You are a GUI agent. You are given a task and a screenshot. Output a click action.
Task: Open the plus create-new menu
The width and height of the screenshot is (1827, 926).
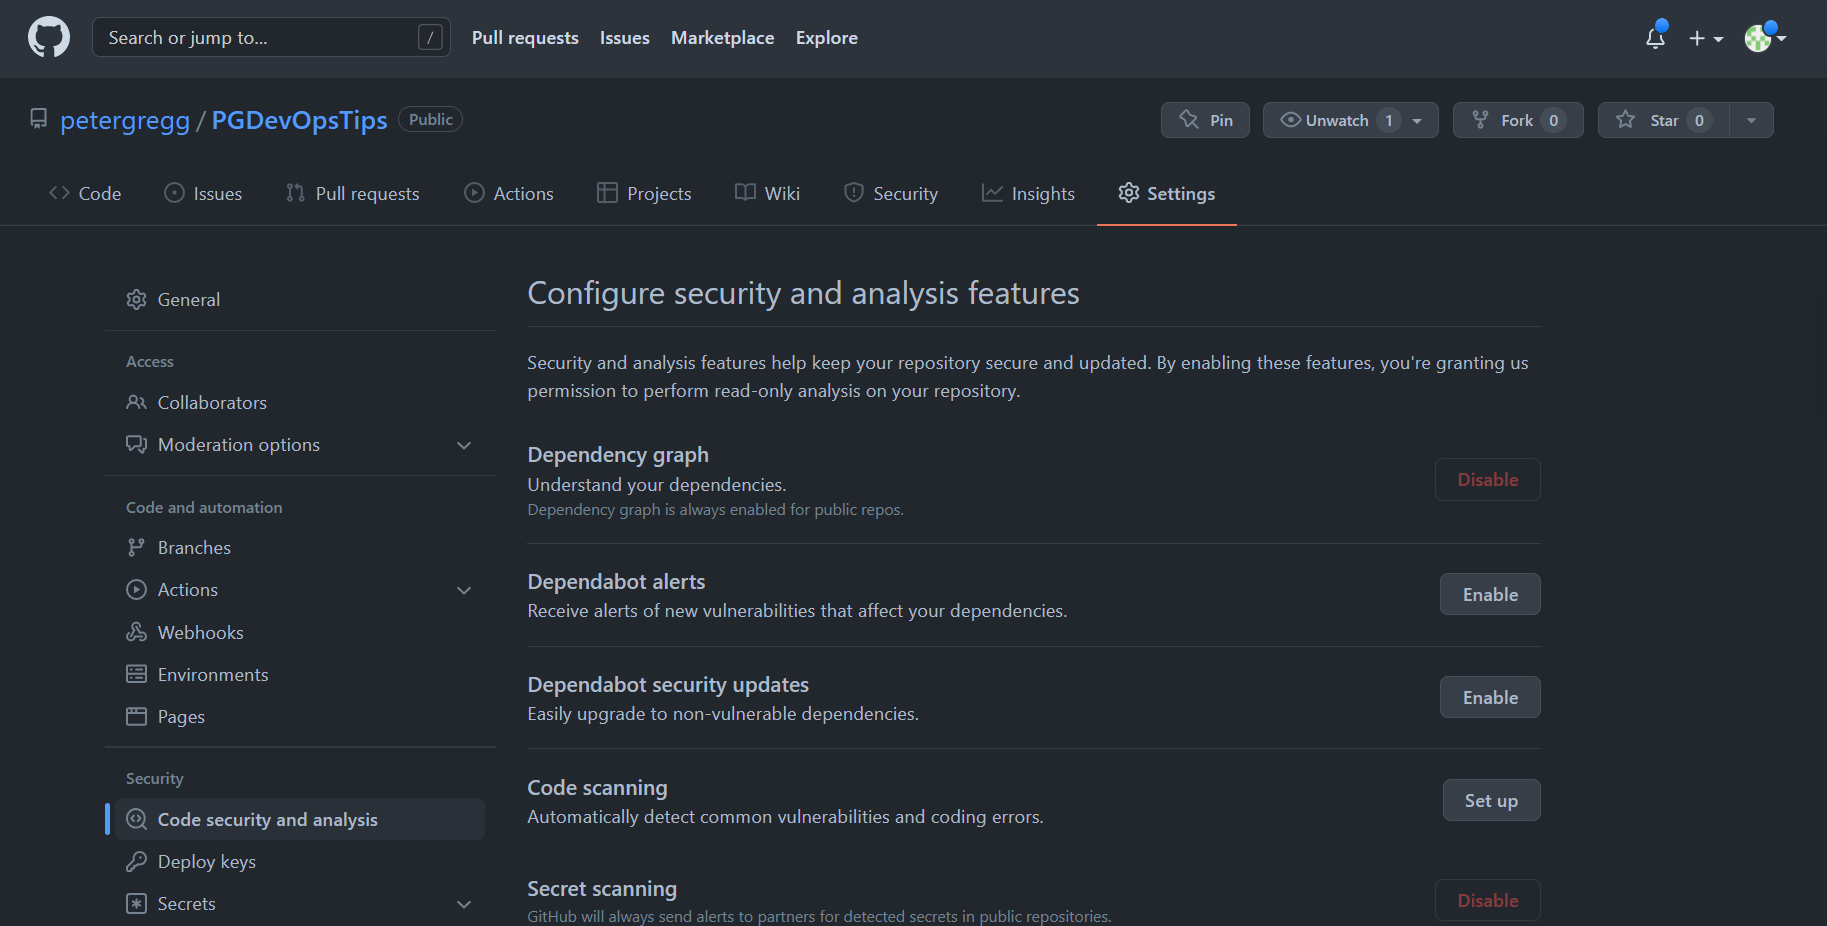pyautogui.click(x=1705, y=38)
